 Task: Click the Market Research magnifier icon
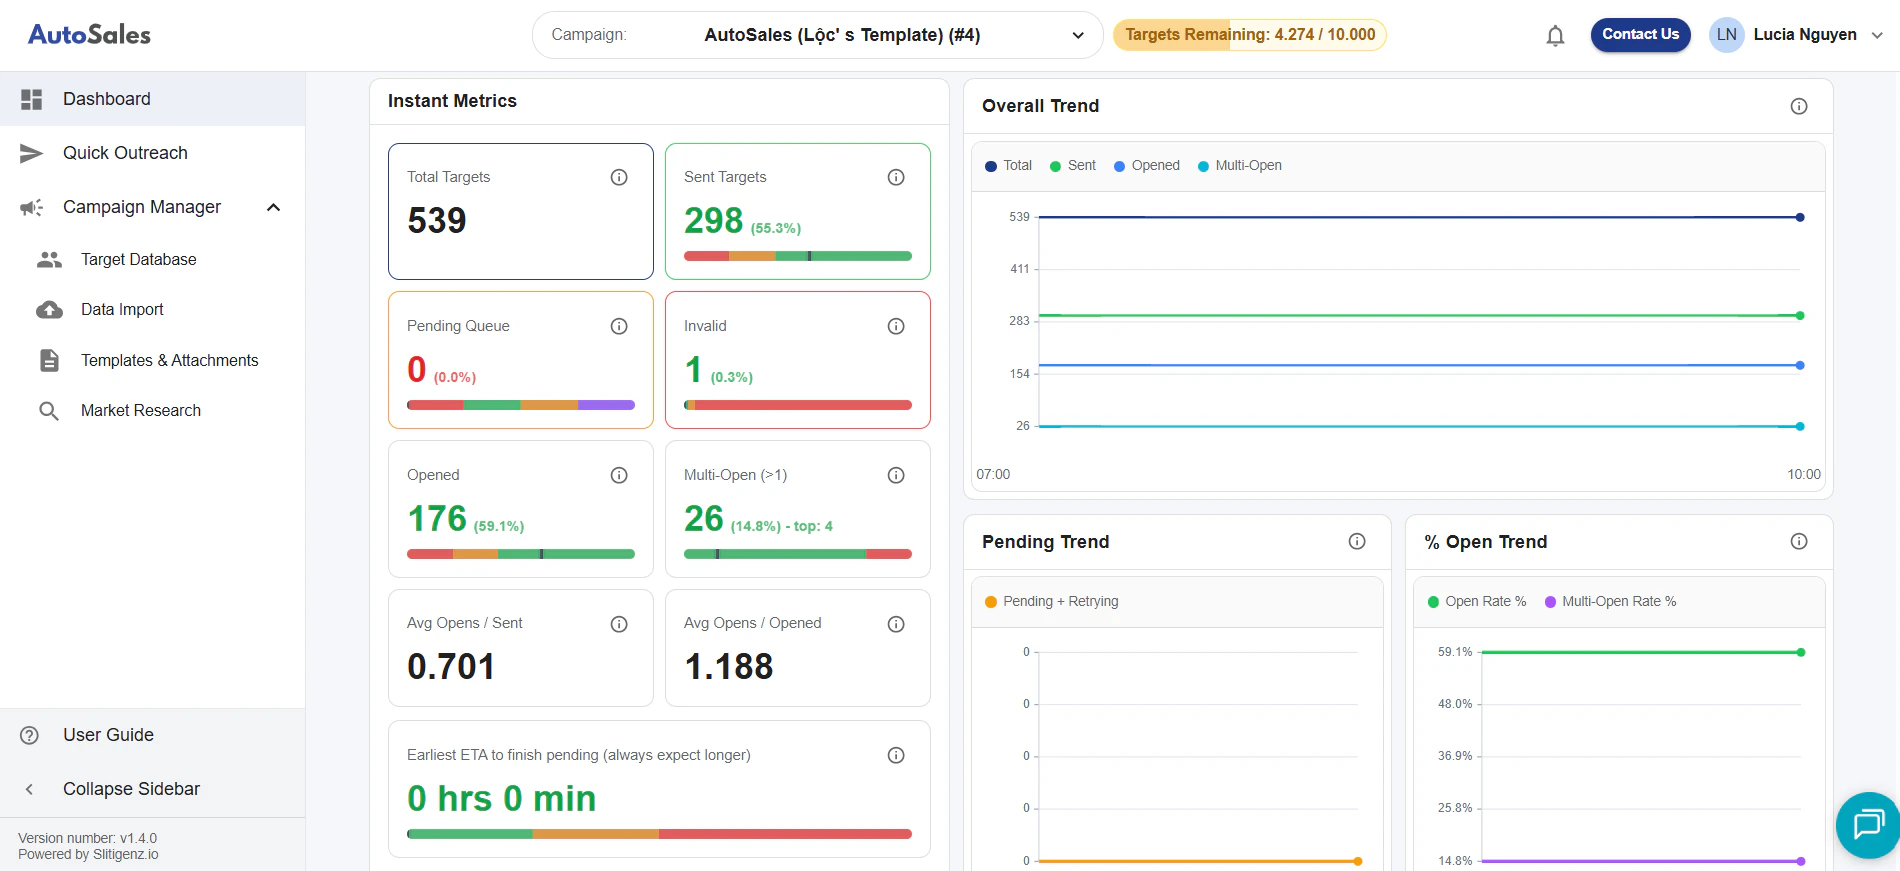pyautogui.click(x=49, y=411)
